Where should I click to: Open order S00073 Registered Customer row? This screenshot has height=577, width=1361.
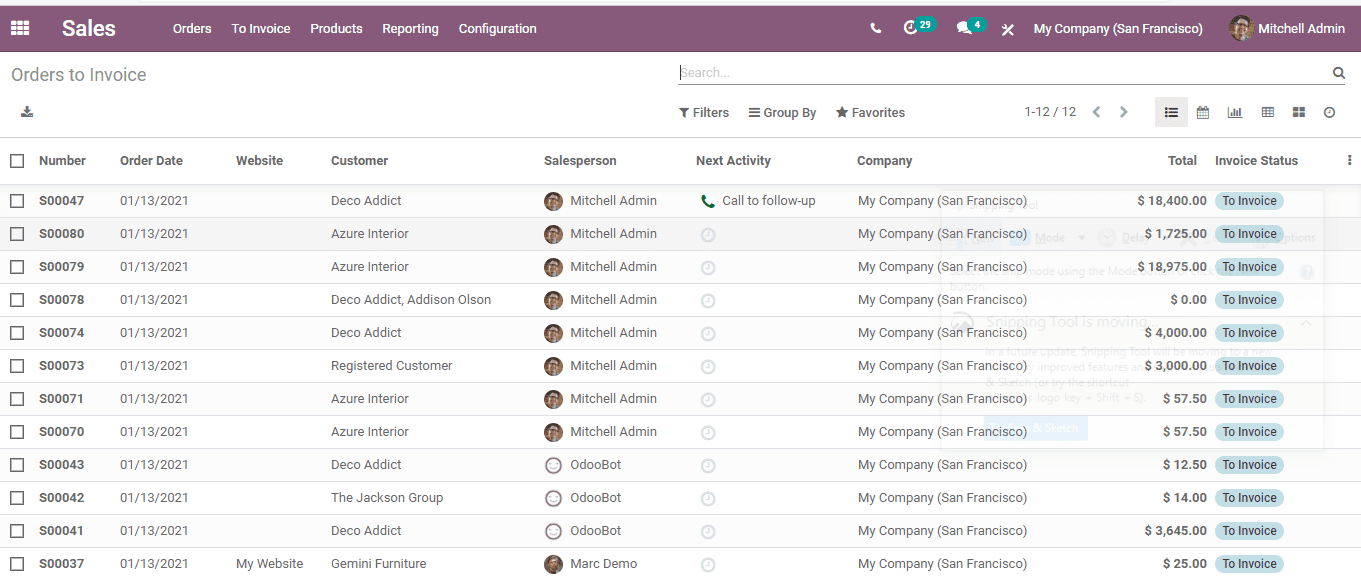680,366
